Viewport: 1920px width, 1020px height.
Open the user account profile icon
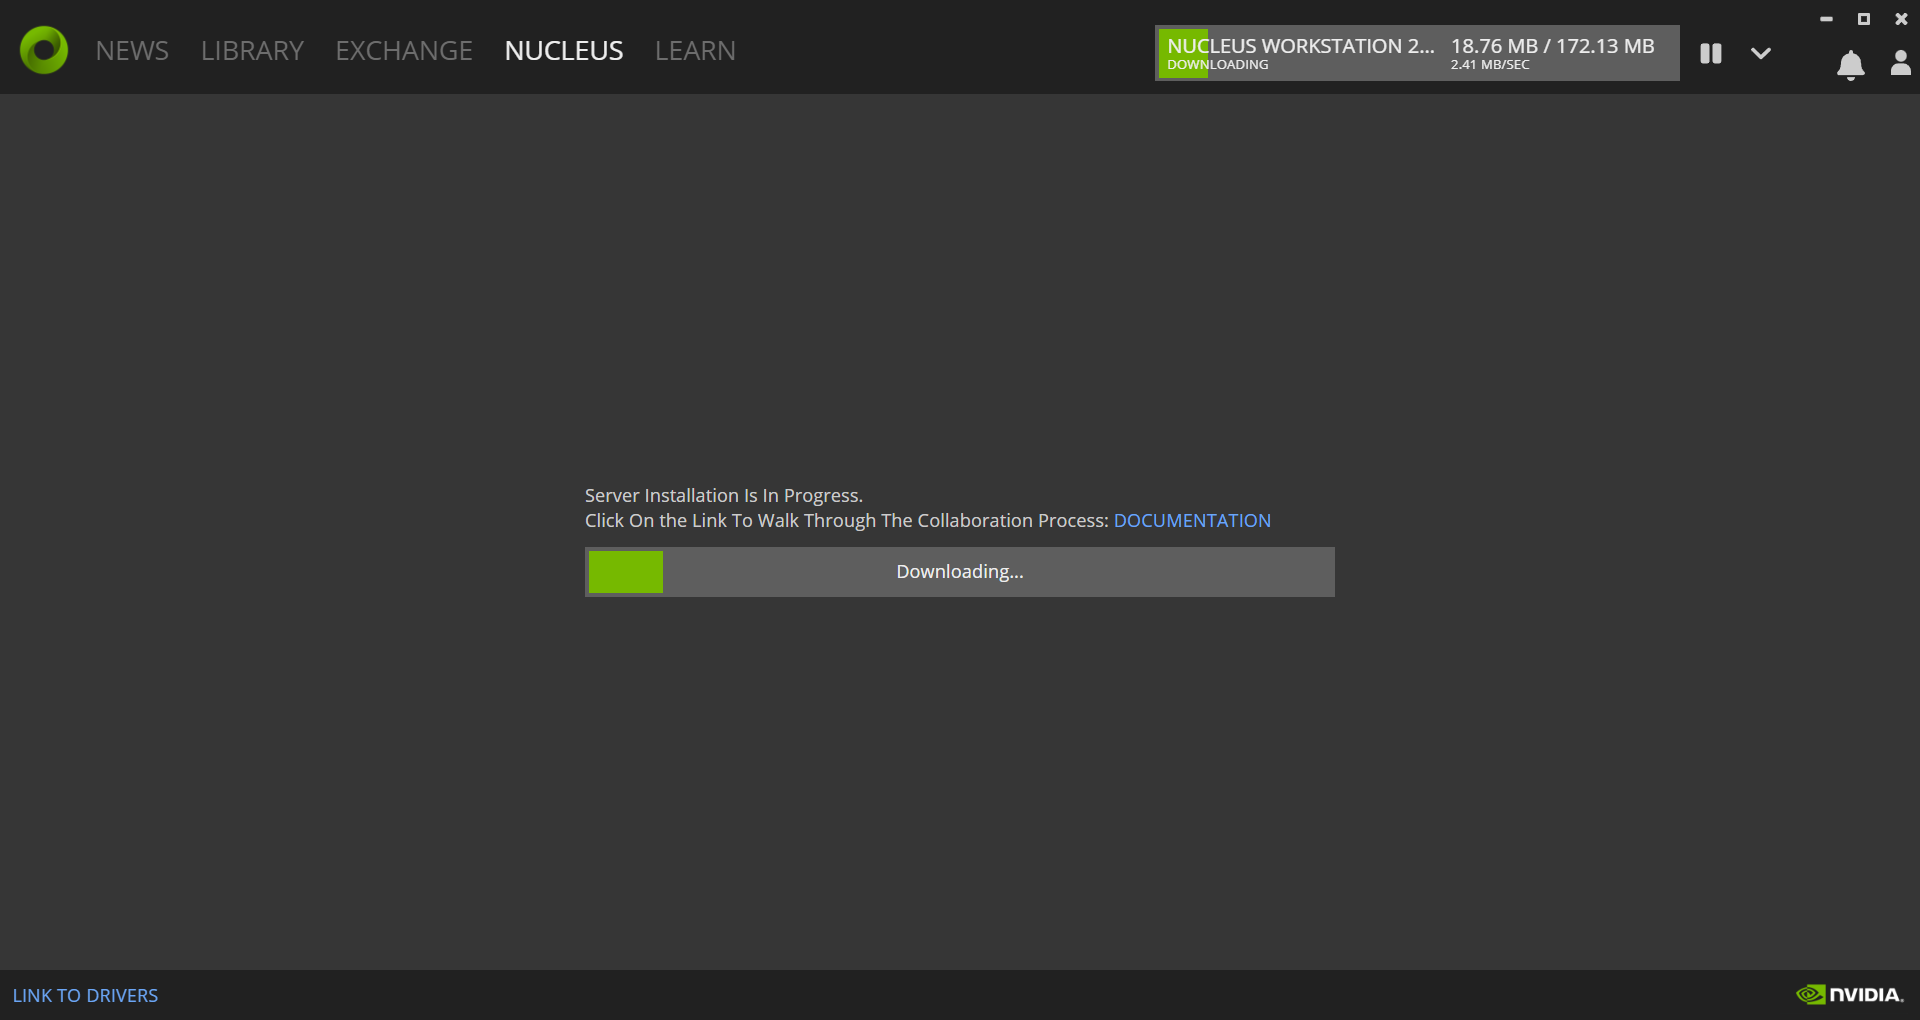1901,63
